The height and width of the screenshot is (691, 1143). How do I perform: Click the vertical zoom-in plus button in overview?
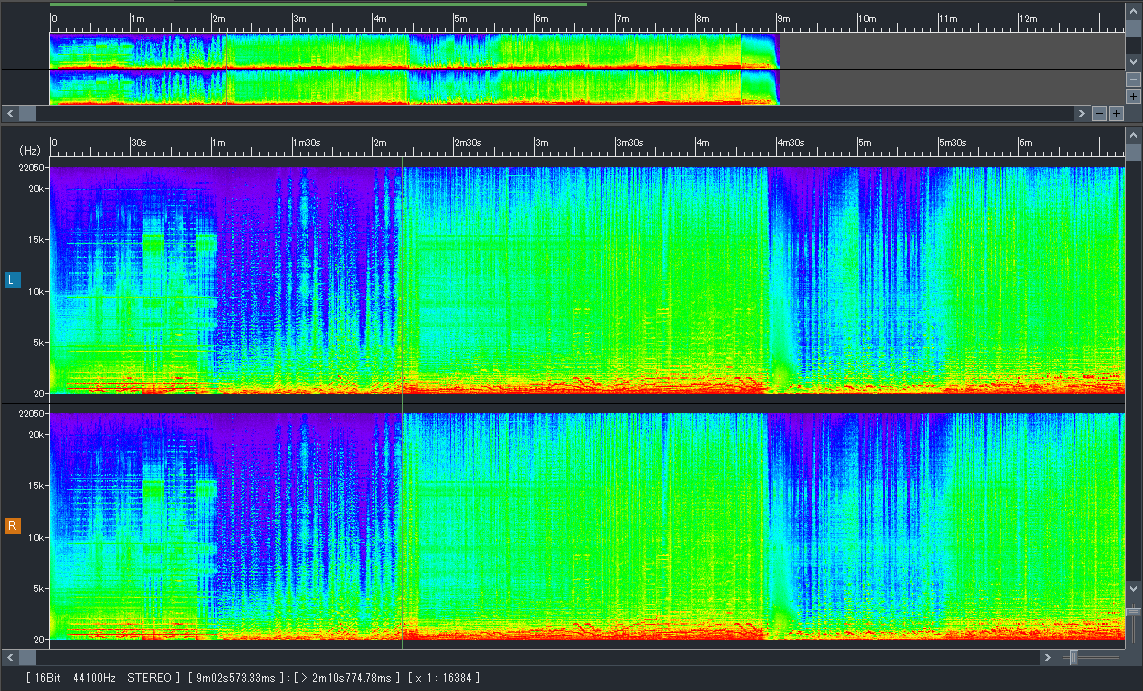pos(1133,97)
